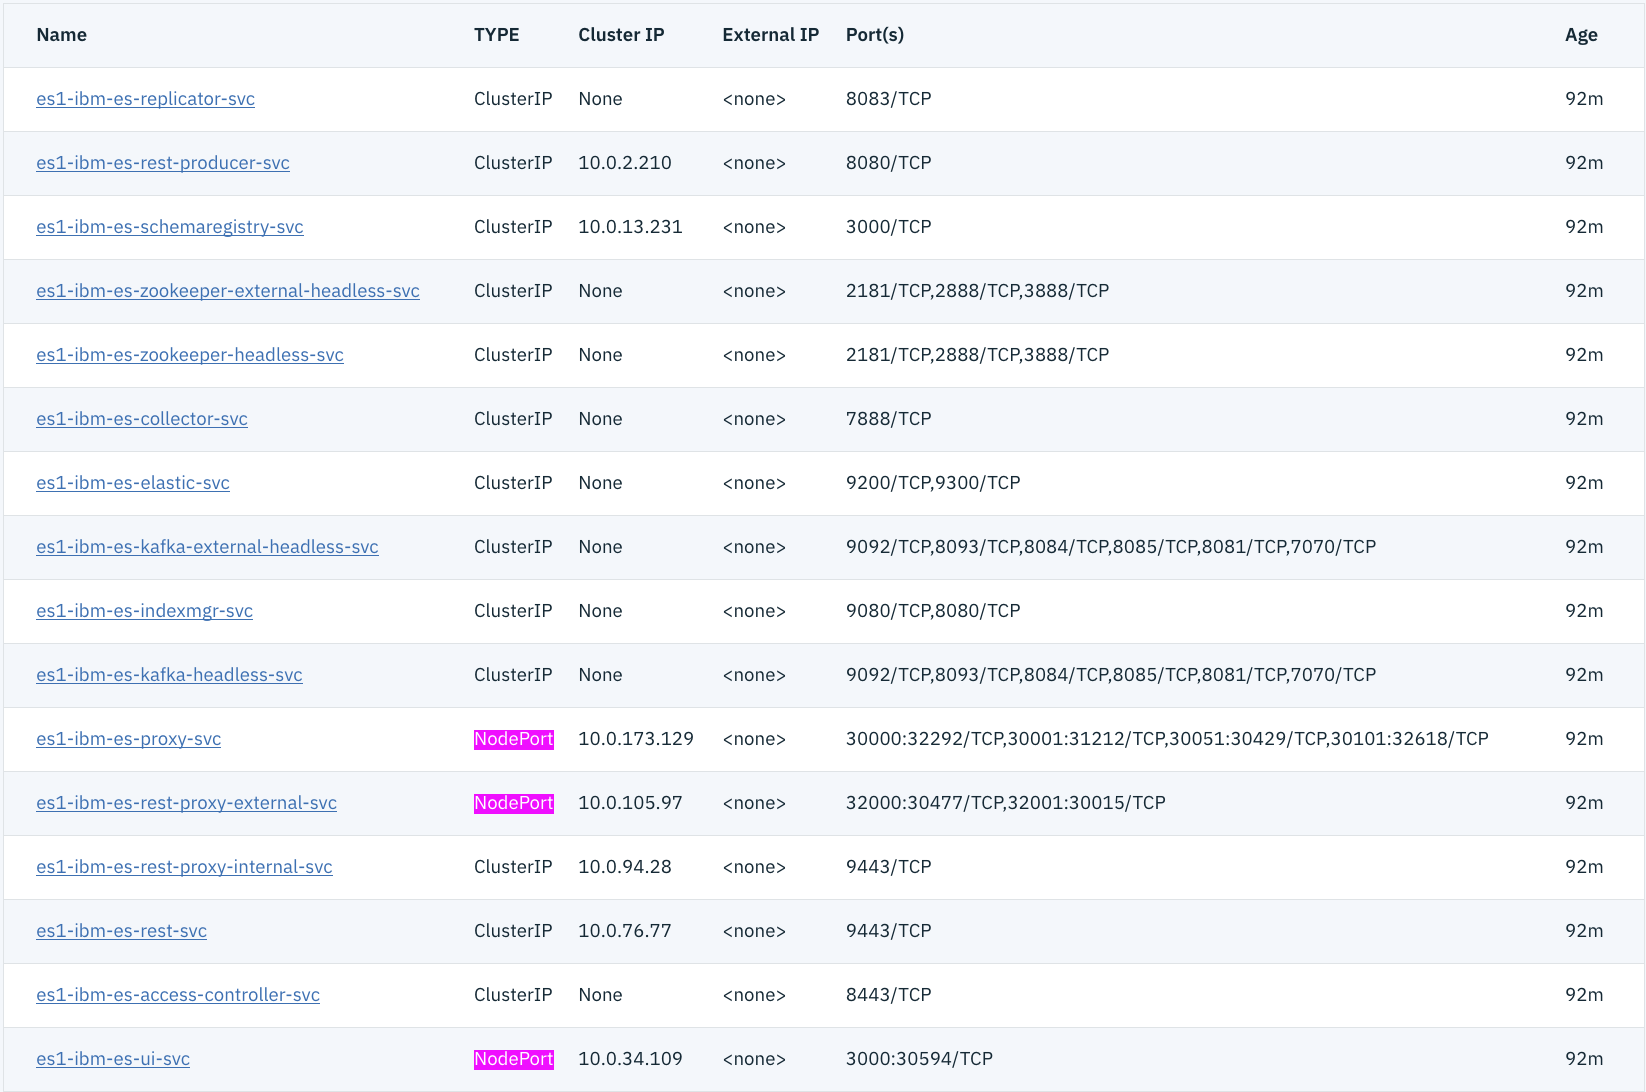This screenshot has height=1092, width=1646.
Task: Select es1-ibm-es-rest-proxy-internal-svc link
Action: (184, 867)
